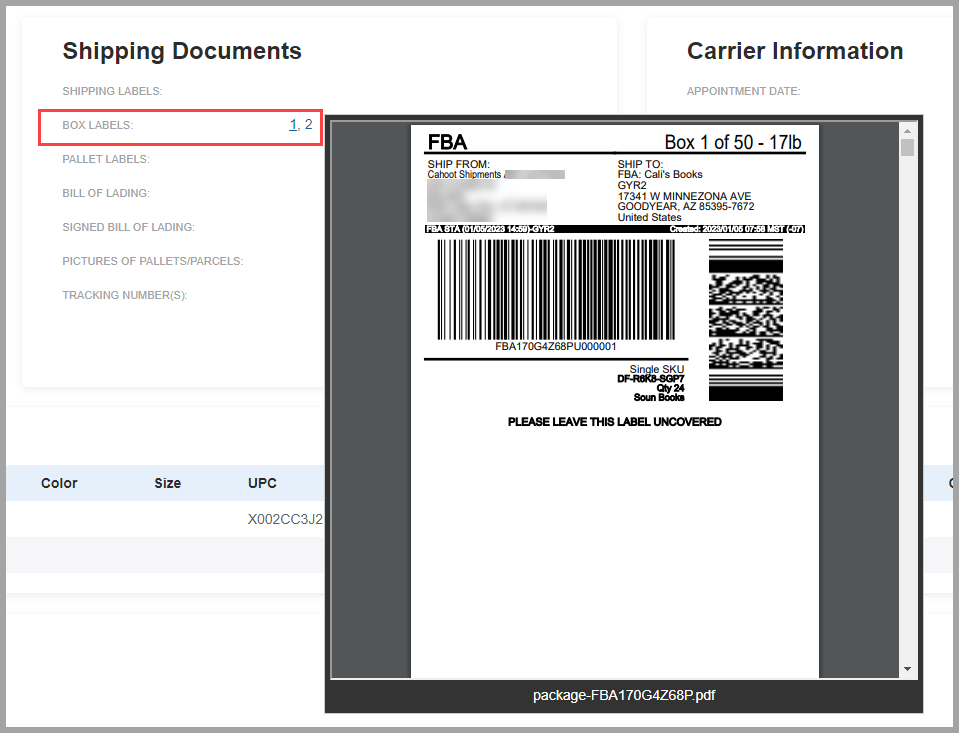Image resolution: width=959 pixels, height=733 pixels.
Task: Click the PICTURES OF PALLETS/PARCELS label
Action: point(153,261)
